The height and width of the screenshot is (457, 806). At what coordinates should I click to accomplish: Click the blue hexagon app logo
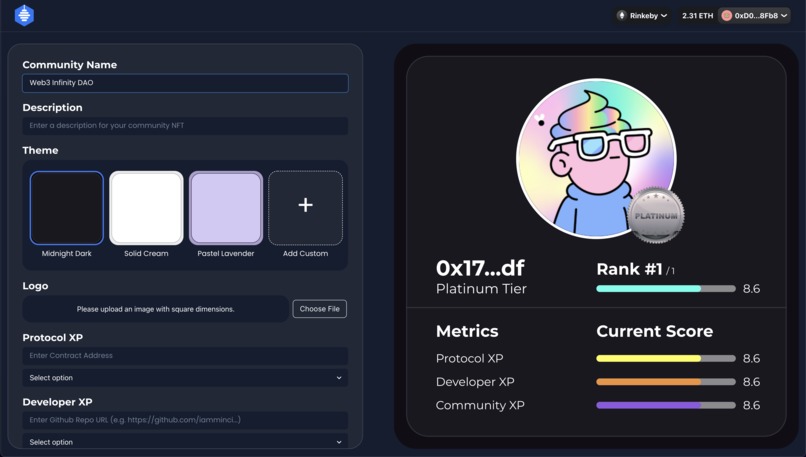24,15
